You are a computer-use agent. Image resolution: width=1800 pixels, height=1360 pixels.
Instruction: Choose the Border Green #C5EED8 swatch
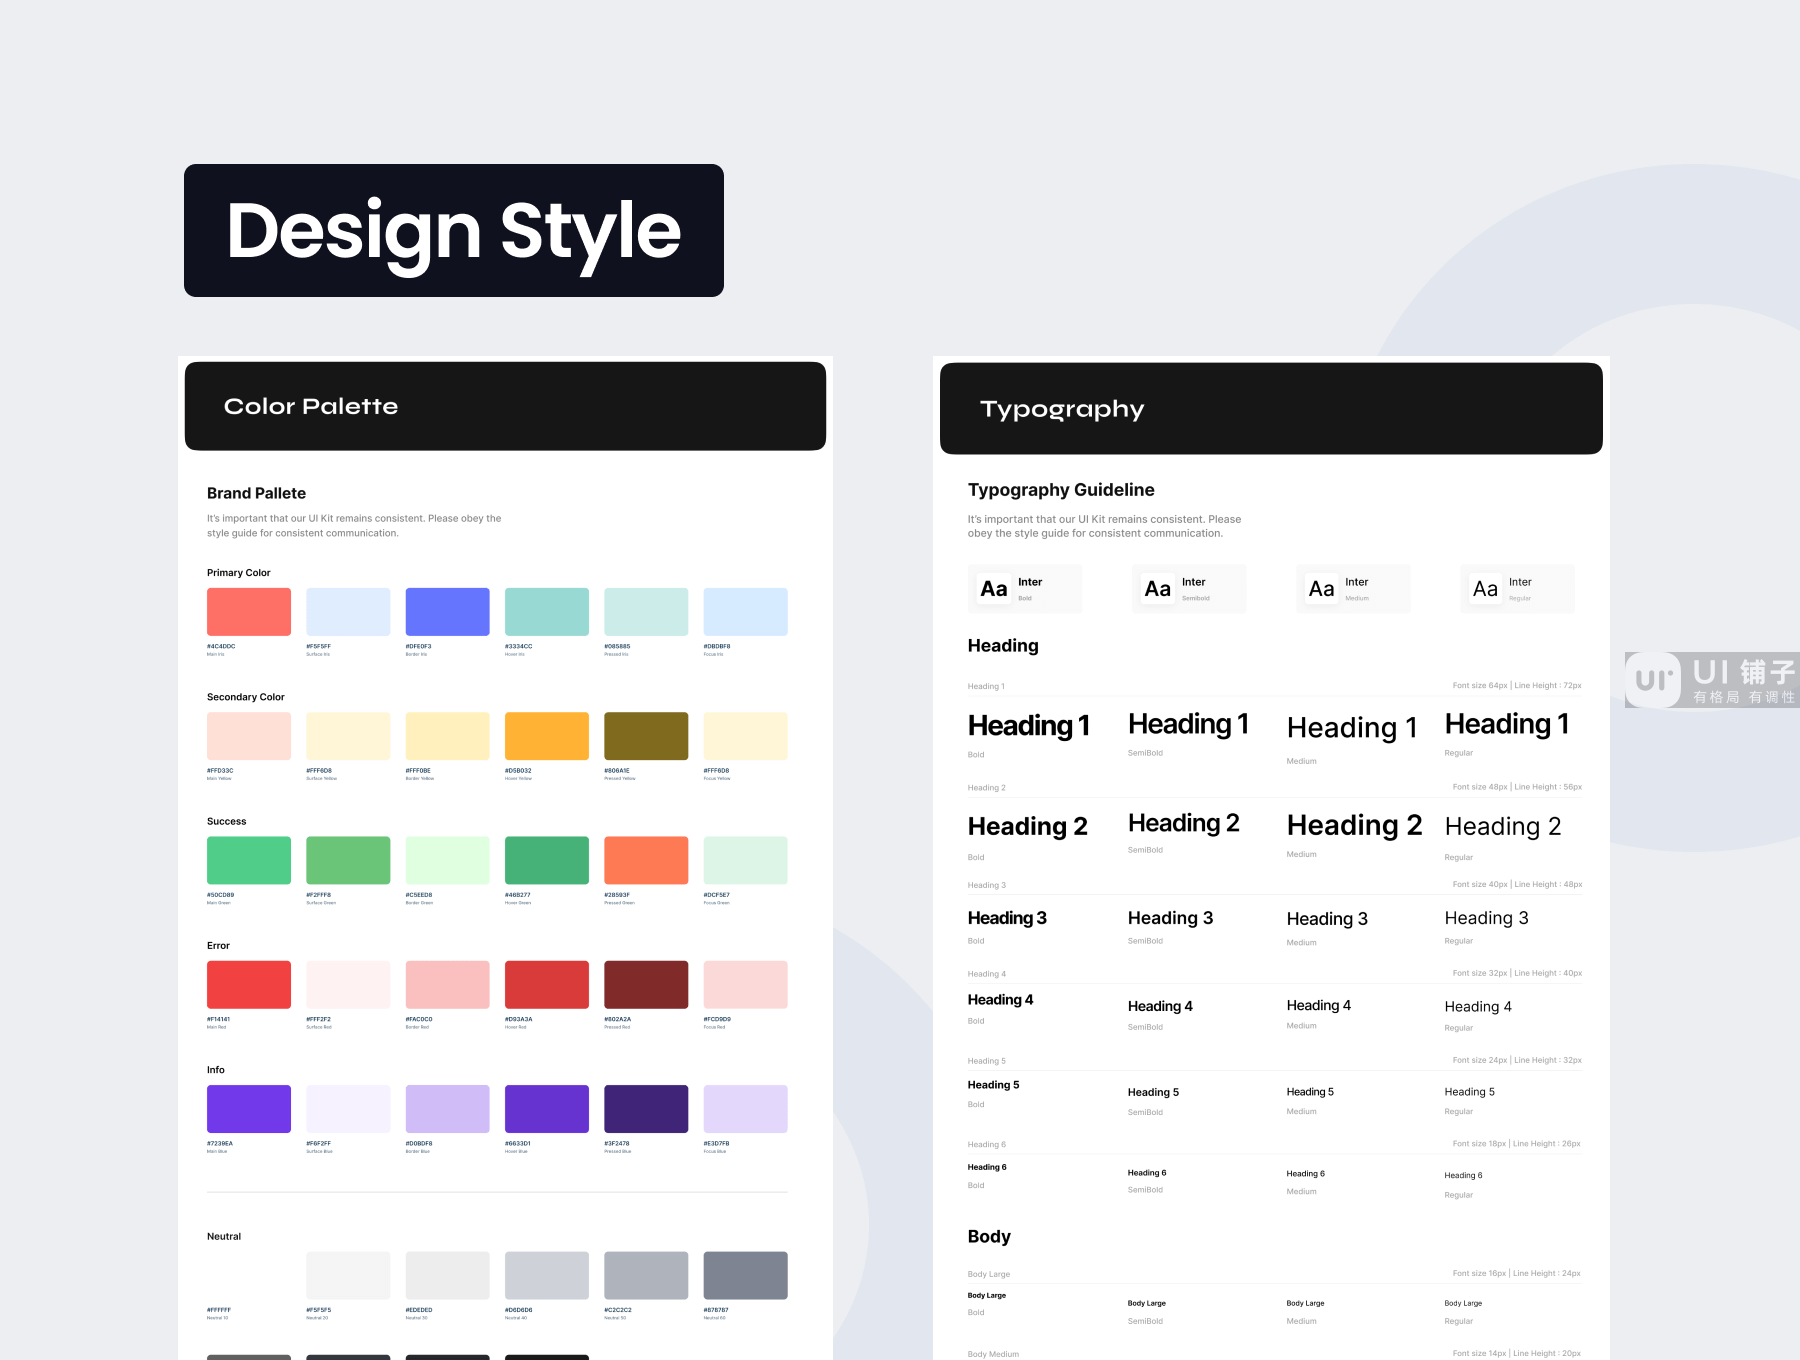[x=447, y=860]
